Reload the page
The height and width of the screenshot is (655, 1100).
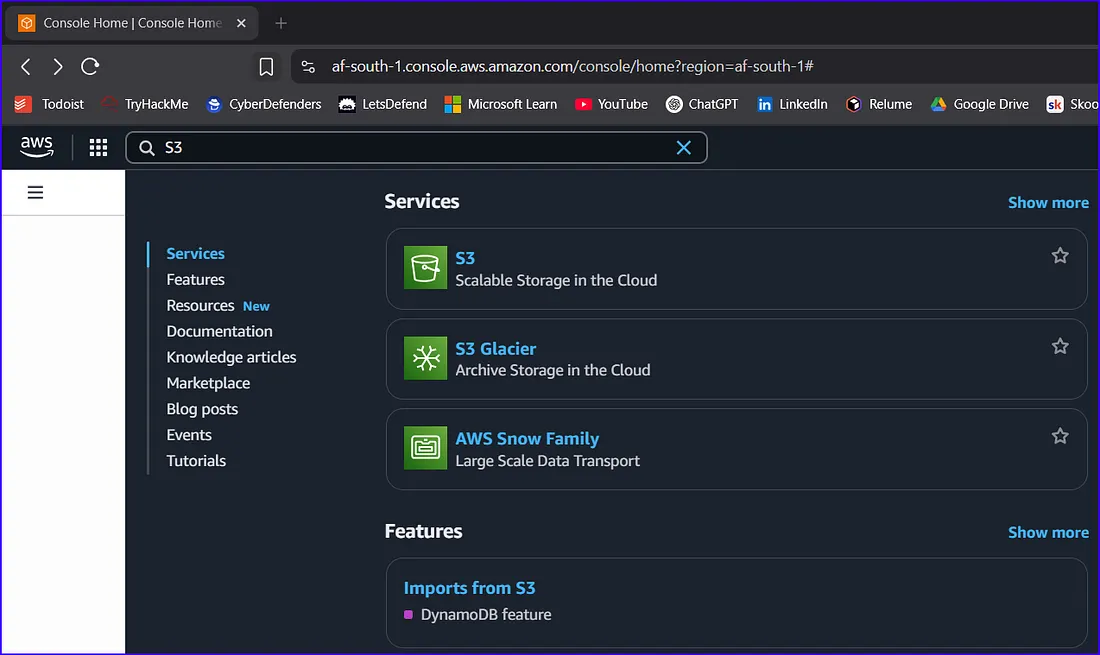coord(90,67)
